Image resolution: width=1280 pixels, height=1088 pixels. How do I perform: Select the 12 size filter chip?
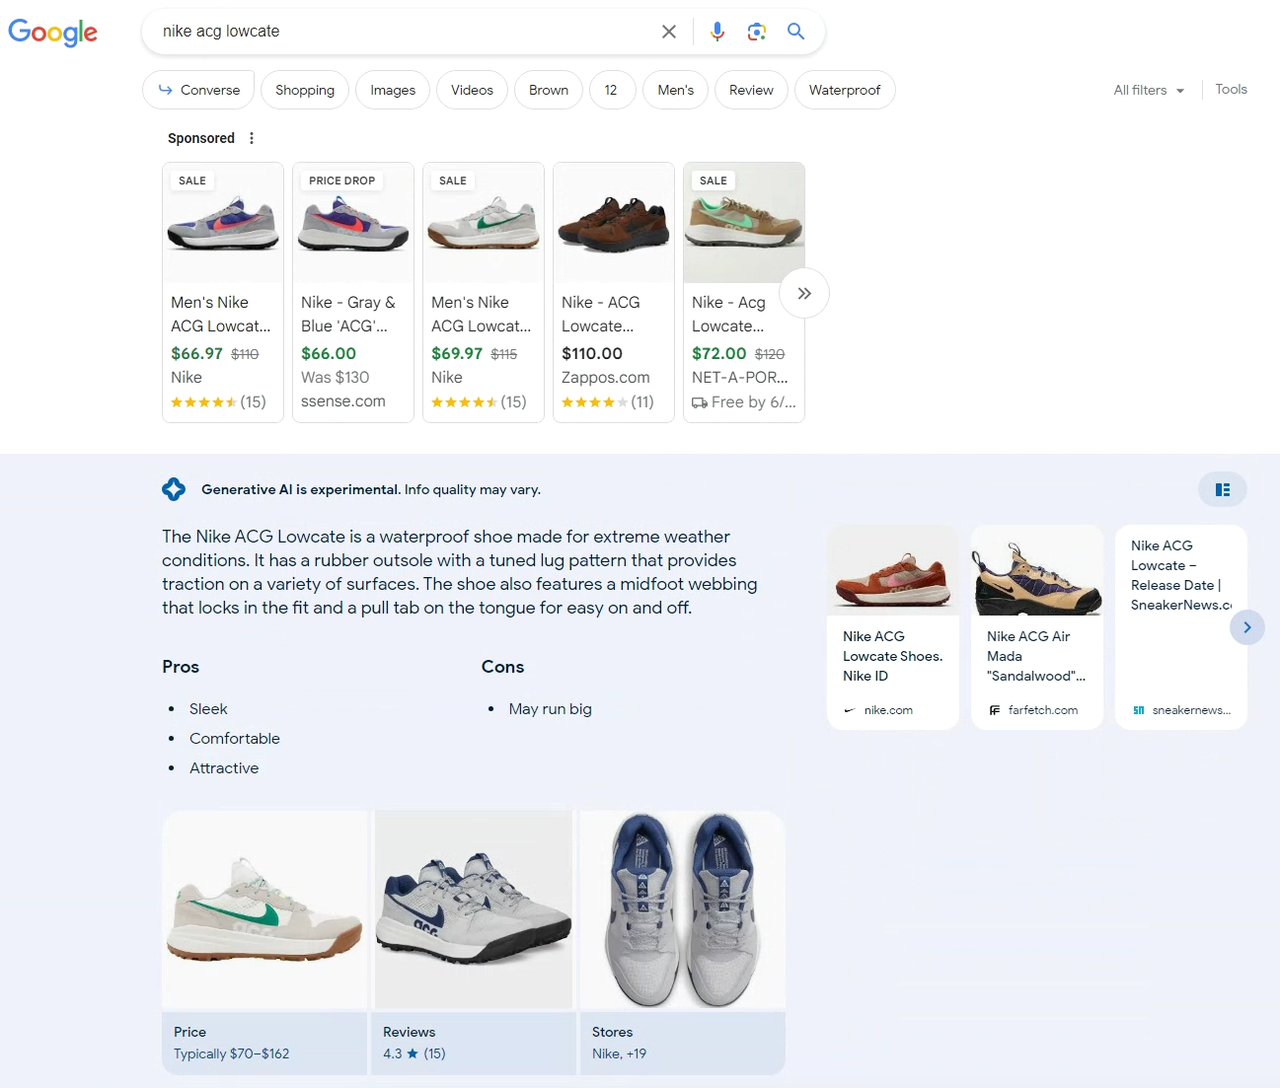[611, 90]
